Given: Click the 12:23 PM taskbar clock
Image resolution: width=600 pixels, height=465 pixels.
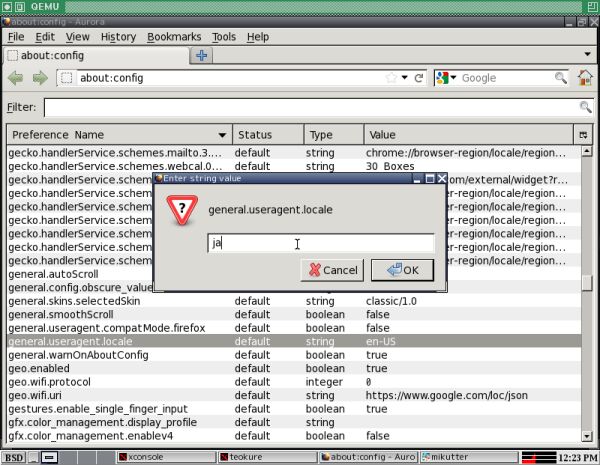Looking at the screenshot, I should [x=577, y=458].
